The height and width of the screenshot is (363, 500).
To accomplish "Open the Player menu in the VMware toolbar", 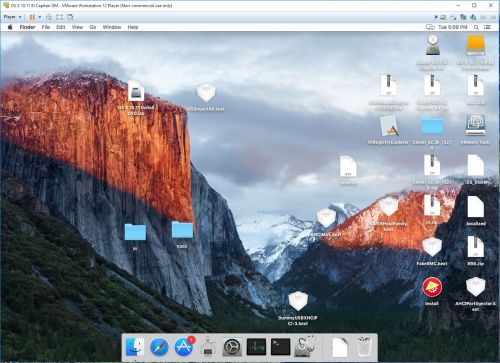I will (12, 17).
